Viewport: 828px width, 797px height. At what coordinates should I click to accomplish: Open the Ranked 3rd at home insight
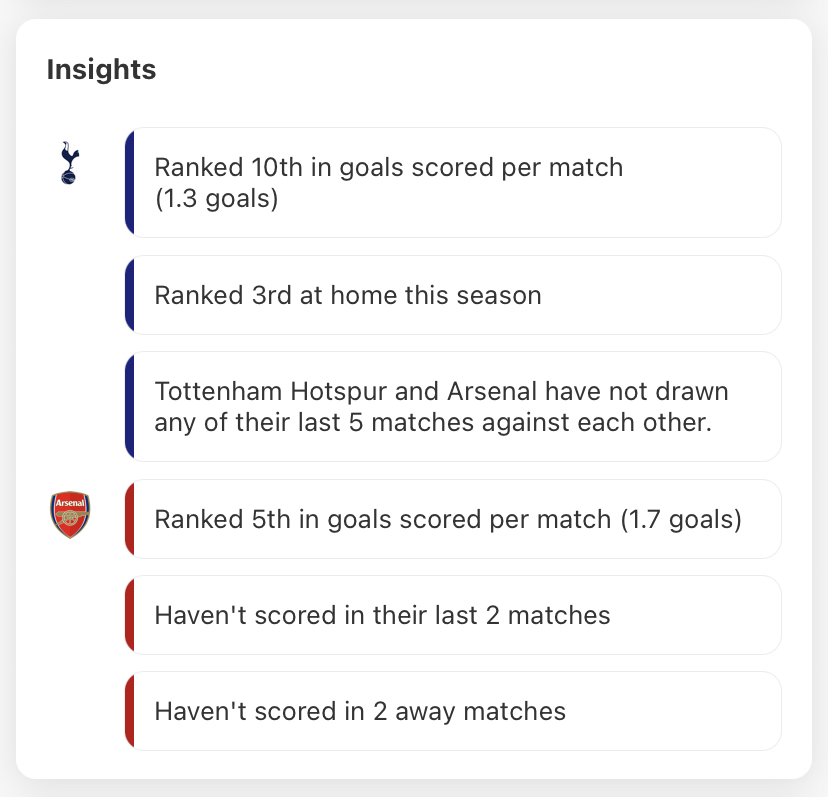pyautogui.click(x=453, y=295)
